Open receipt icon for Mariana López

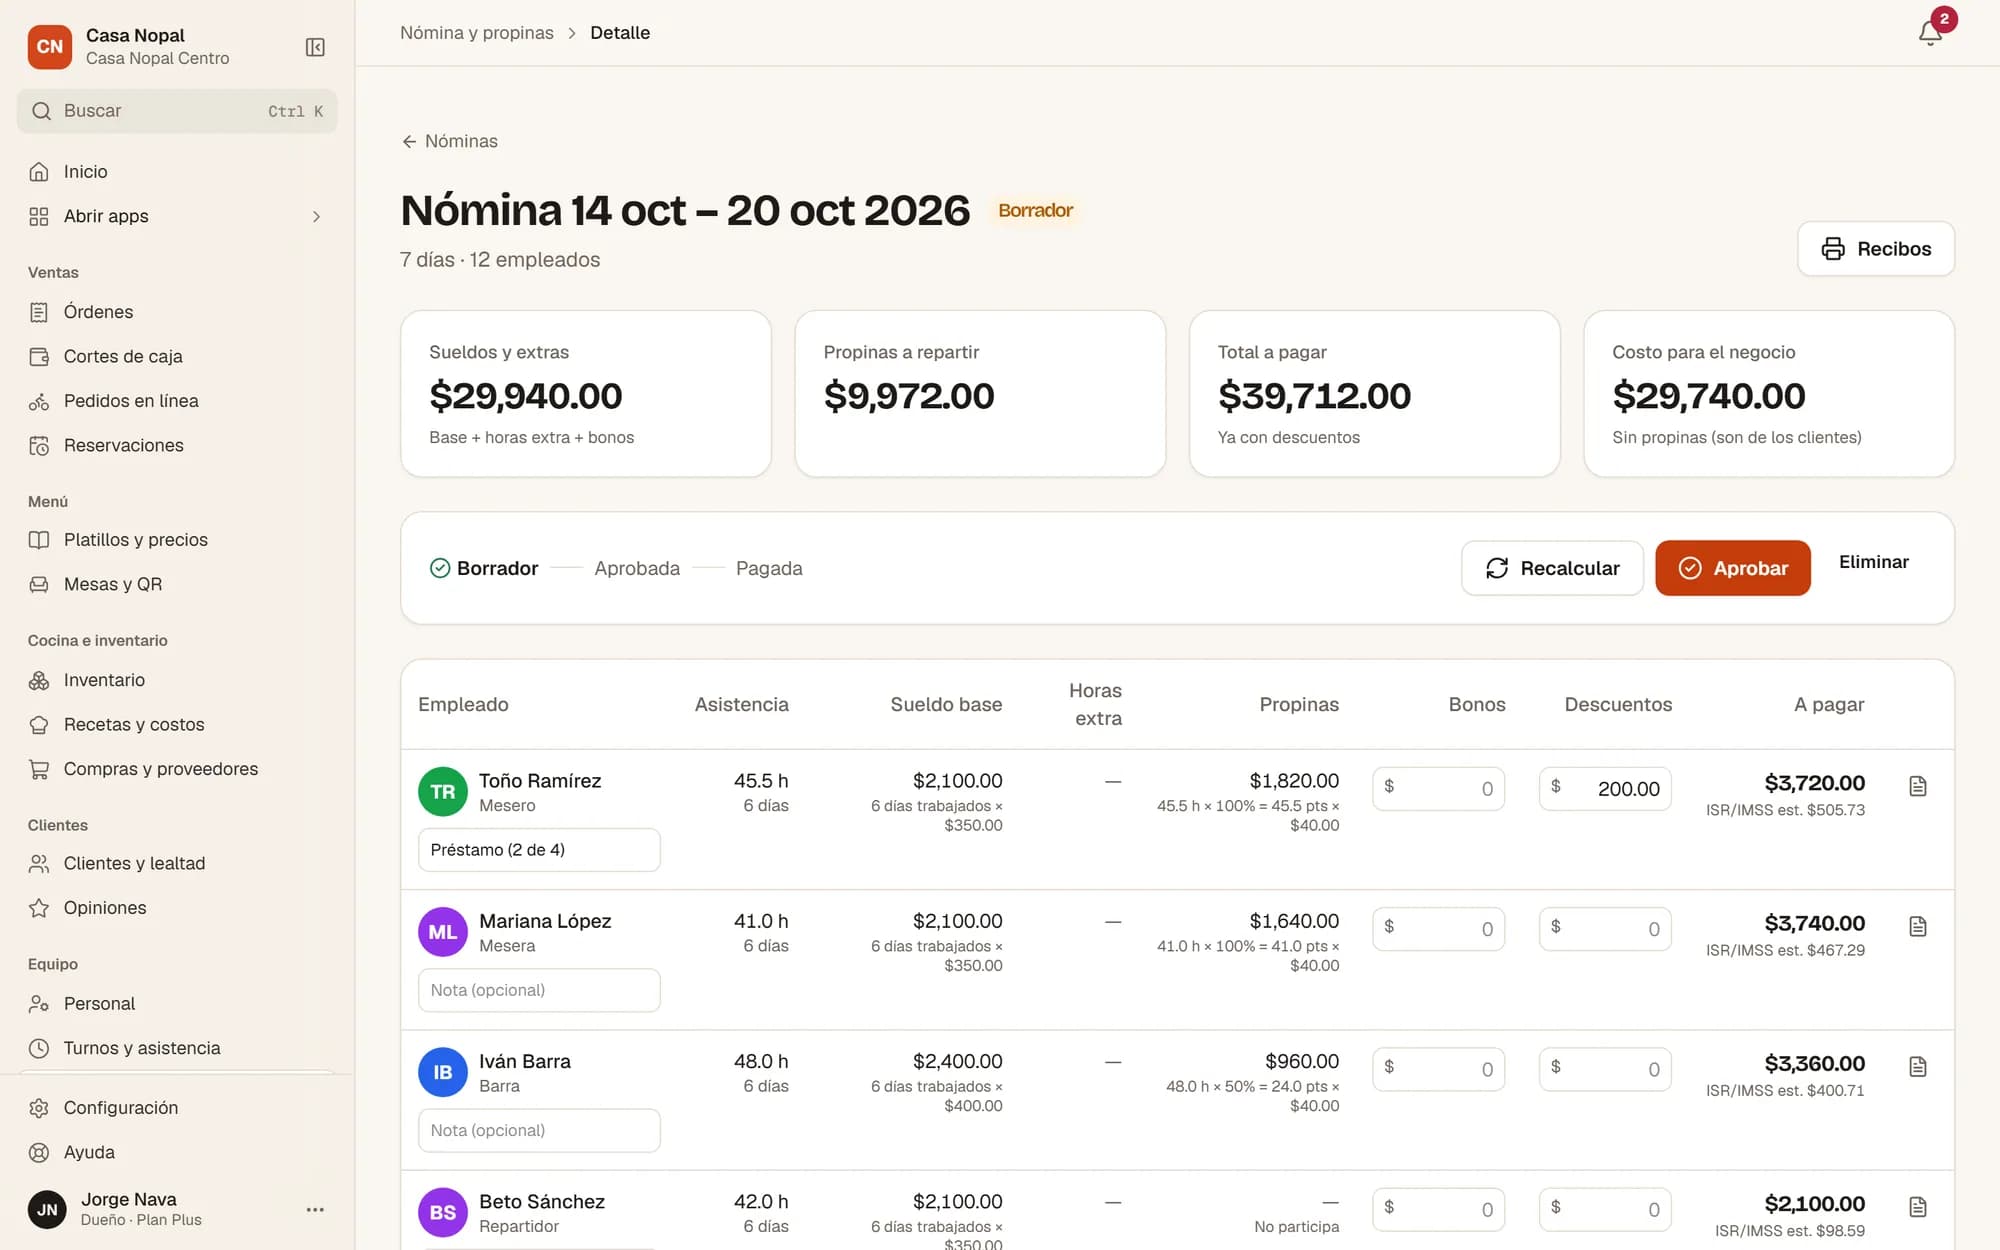coord(1917,926)
